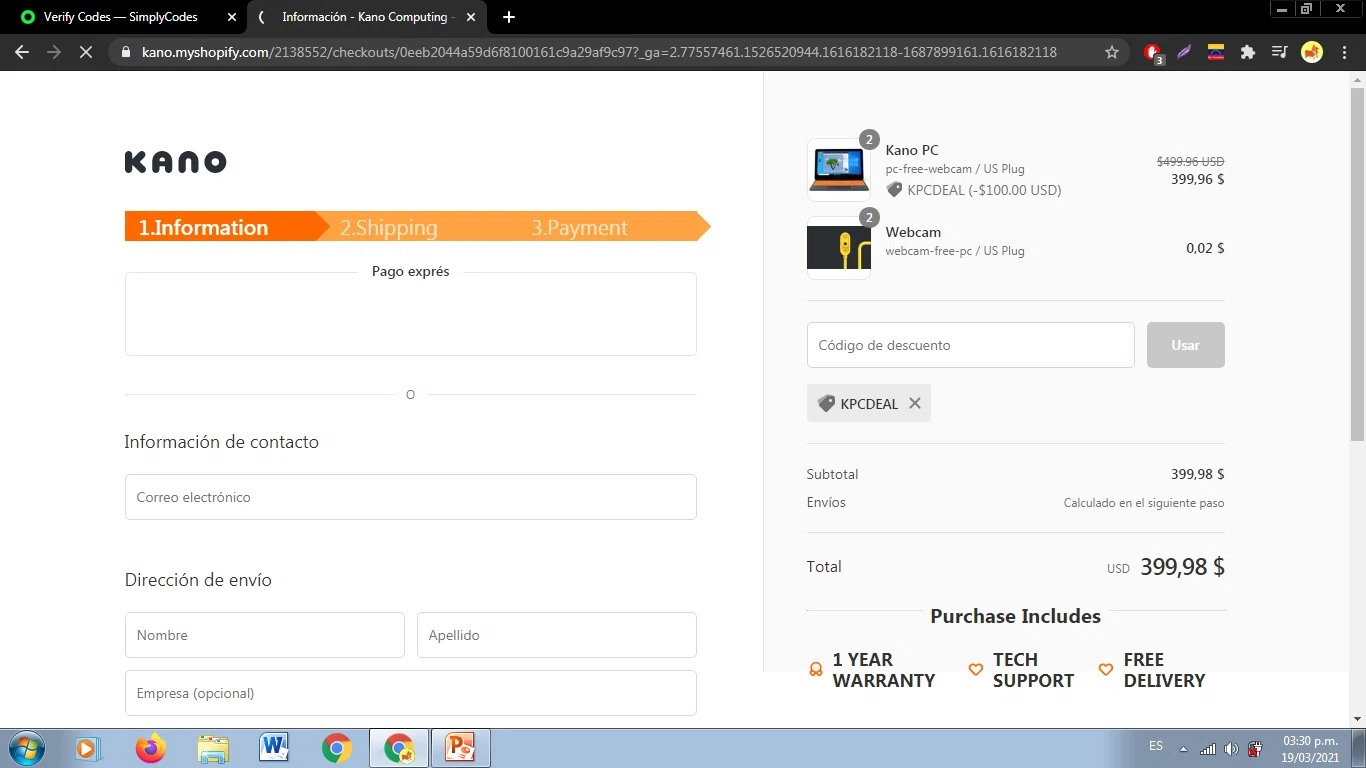Click the 1 YEAR WARRANTY badge icon

[x=816, y=669]
